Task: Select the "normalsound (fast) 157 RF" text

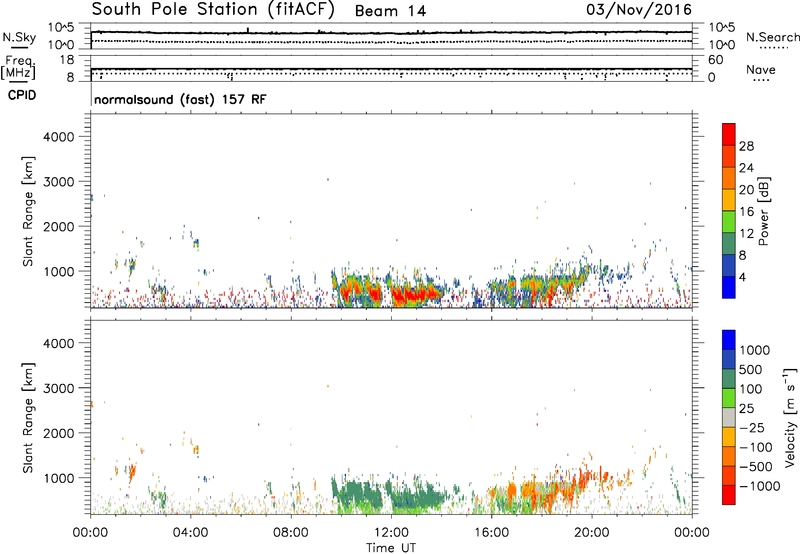Action: pos(180,99)
